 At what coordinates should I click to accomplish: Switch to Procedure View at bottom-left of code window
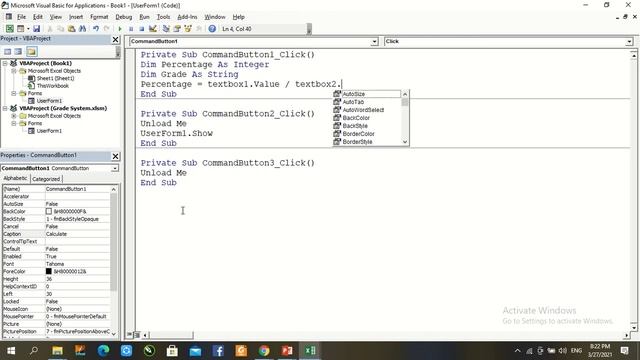[129, 335]
